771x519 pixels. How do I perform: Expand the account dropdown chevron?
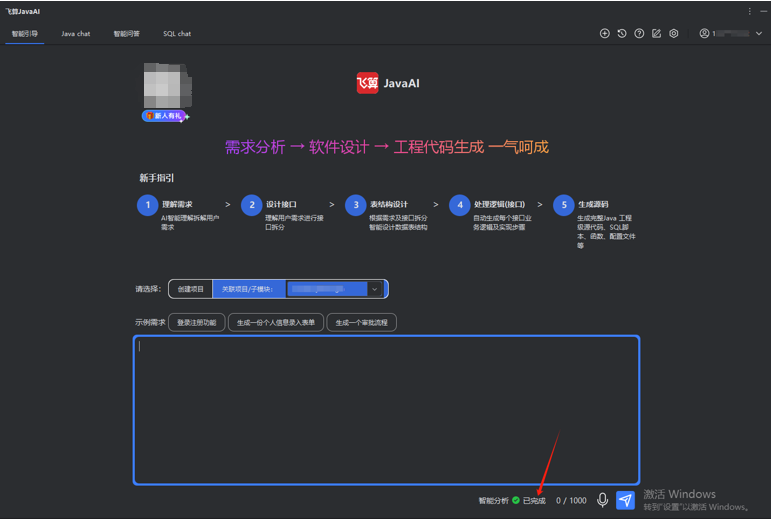pyautogui.click(x=759, y=33)
